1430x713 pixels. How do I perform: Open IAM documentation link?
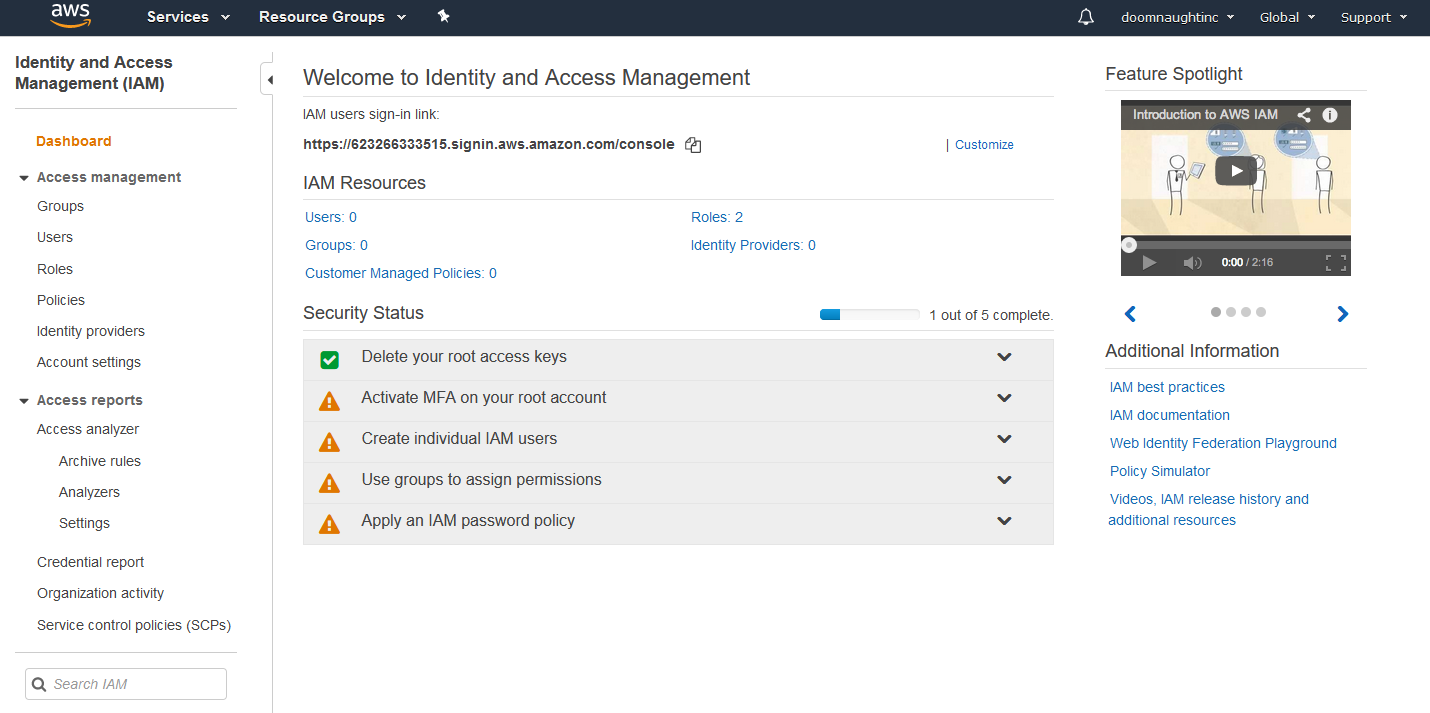1170,415
